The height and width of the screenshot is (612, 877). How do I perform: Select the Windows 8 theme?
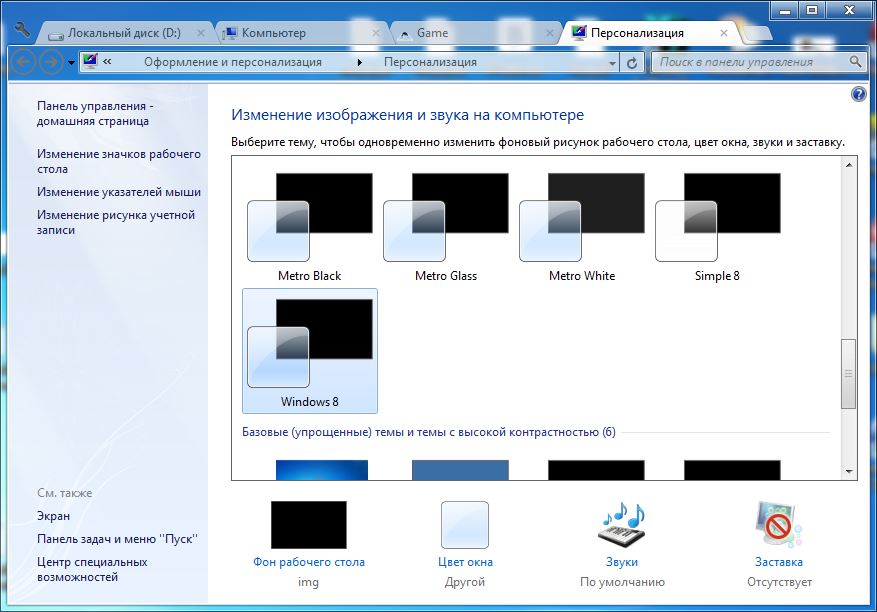[309, 351]
